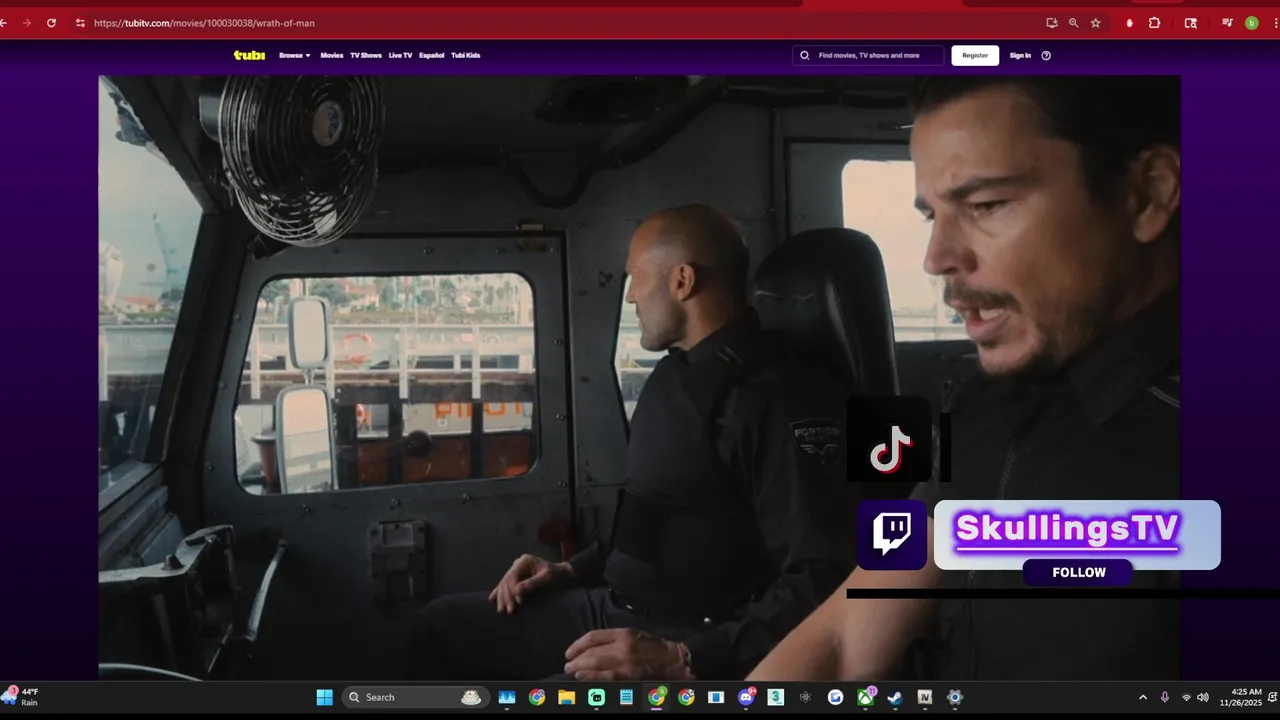
Task: Open the Tubi help question-mark icon
Action: point(1046,55)
